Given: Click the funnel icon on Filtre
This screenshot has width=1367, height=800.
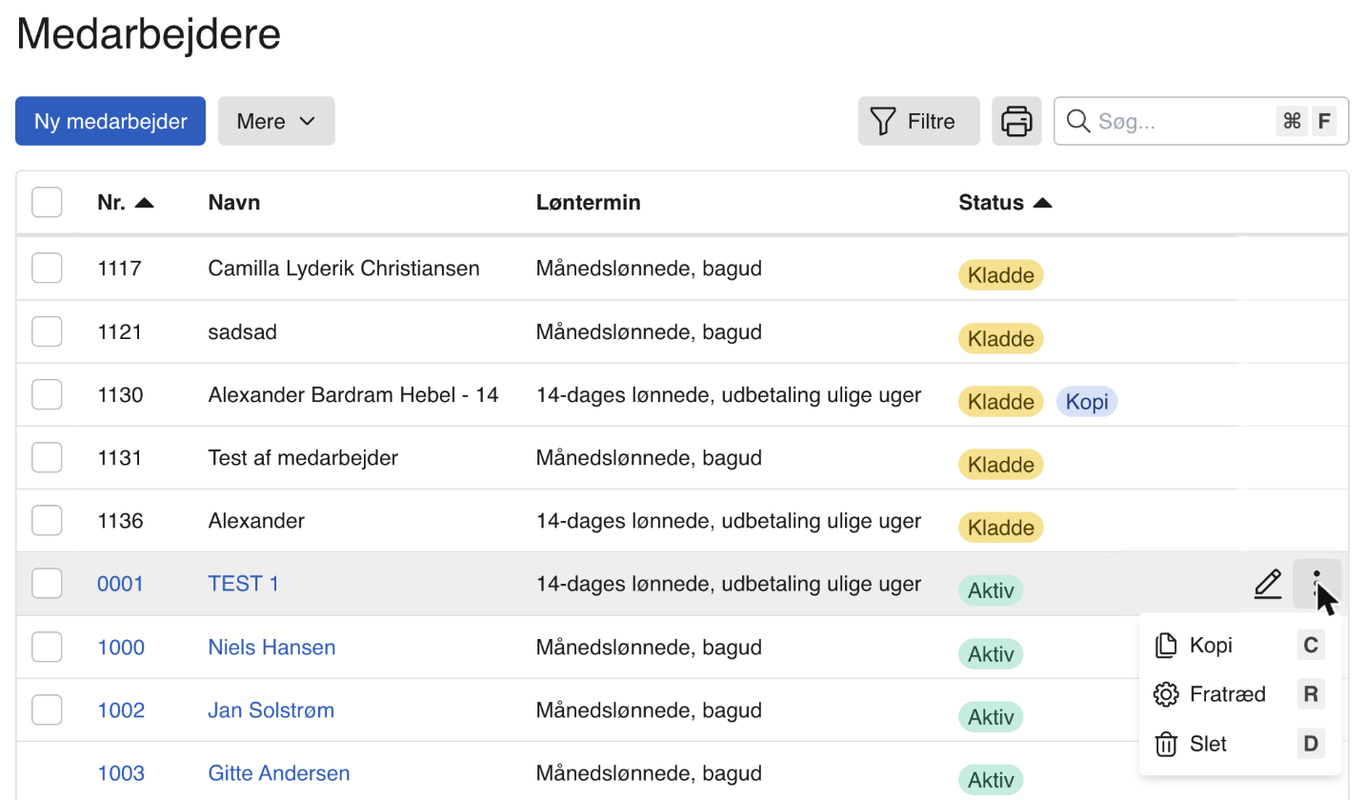Looking at the screenshot, I should click(883, 121).
